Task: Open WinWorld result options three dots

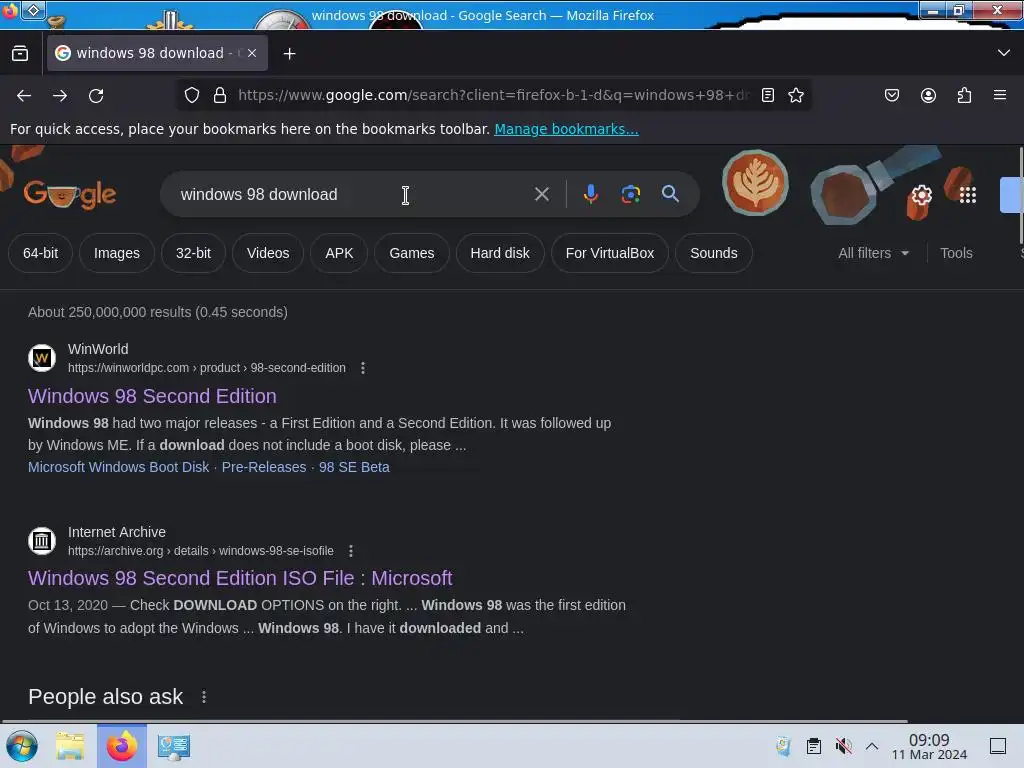Action: click(363, 368)
